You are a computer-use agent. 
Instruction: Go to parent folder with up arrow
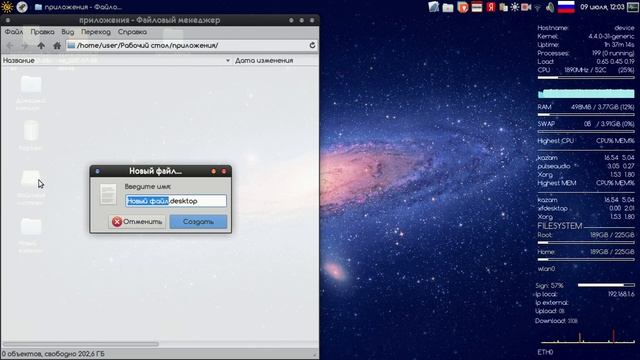point(41,46)
